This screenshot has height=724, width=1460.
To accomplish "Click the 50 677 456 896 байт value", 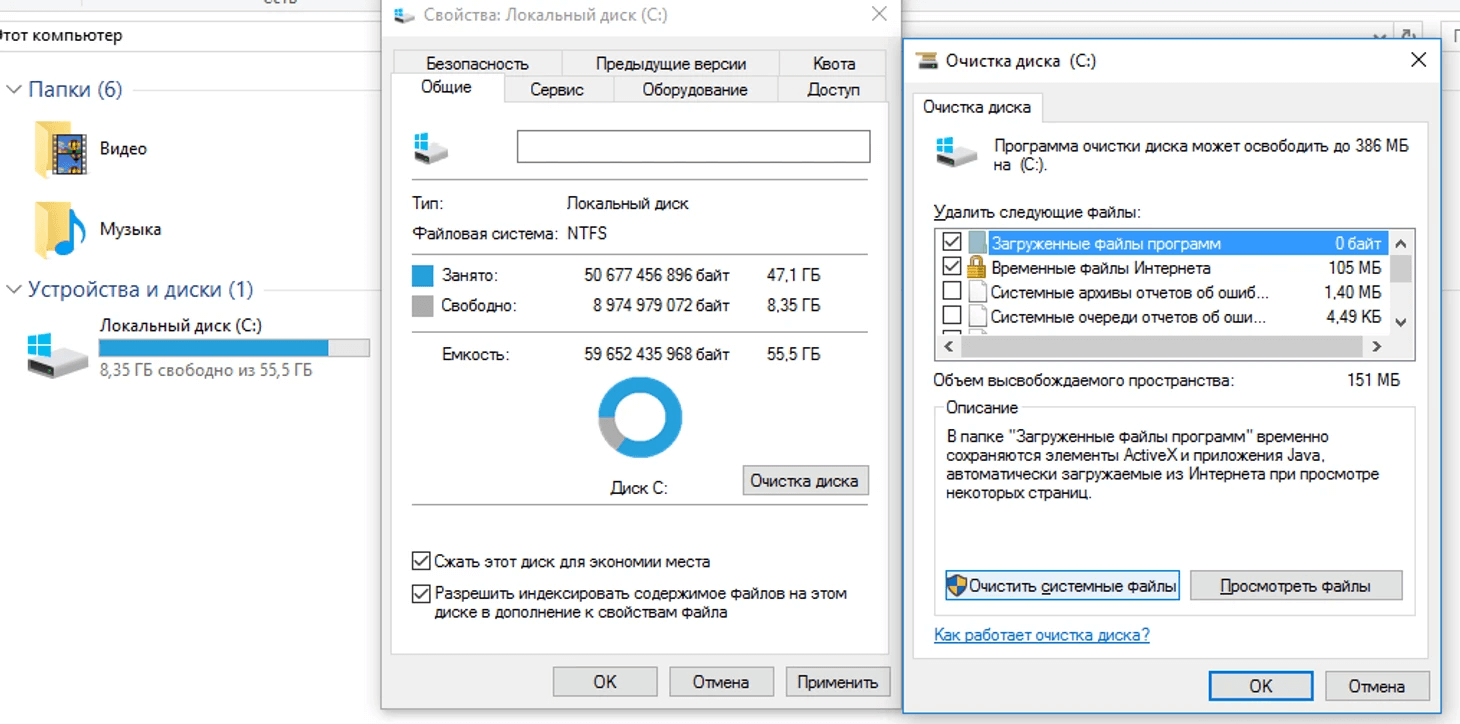I will 657,275.
